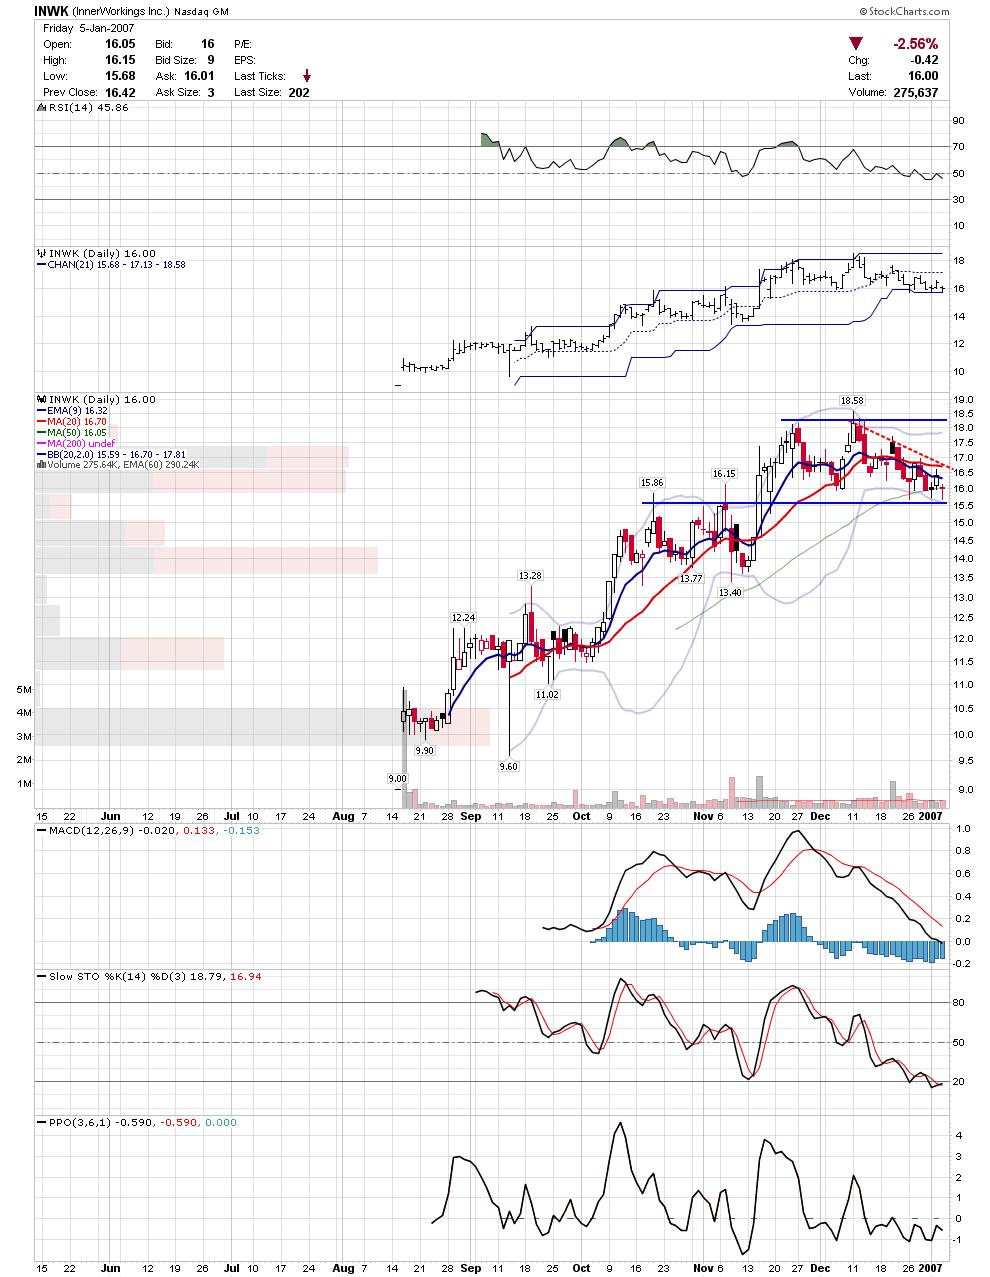Click the High value 16.15 in the quote header
990x1277 pixels.
[121, 61]
